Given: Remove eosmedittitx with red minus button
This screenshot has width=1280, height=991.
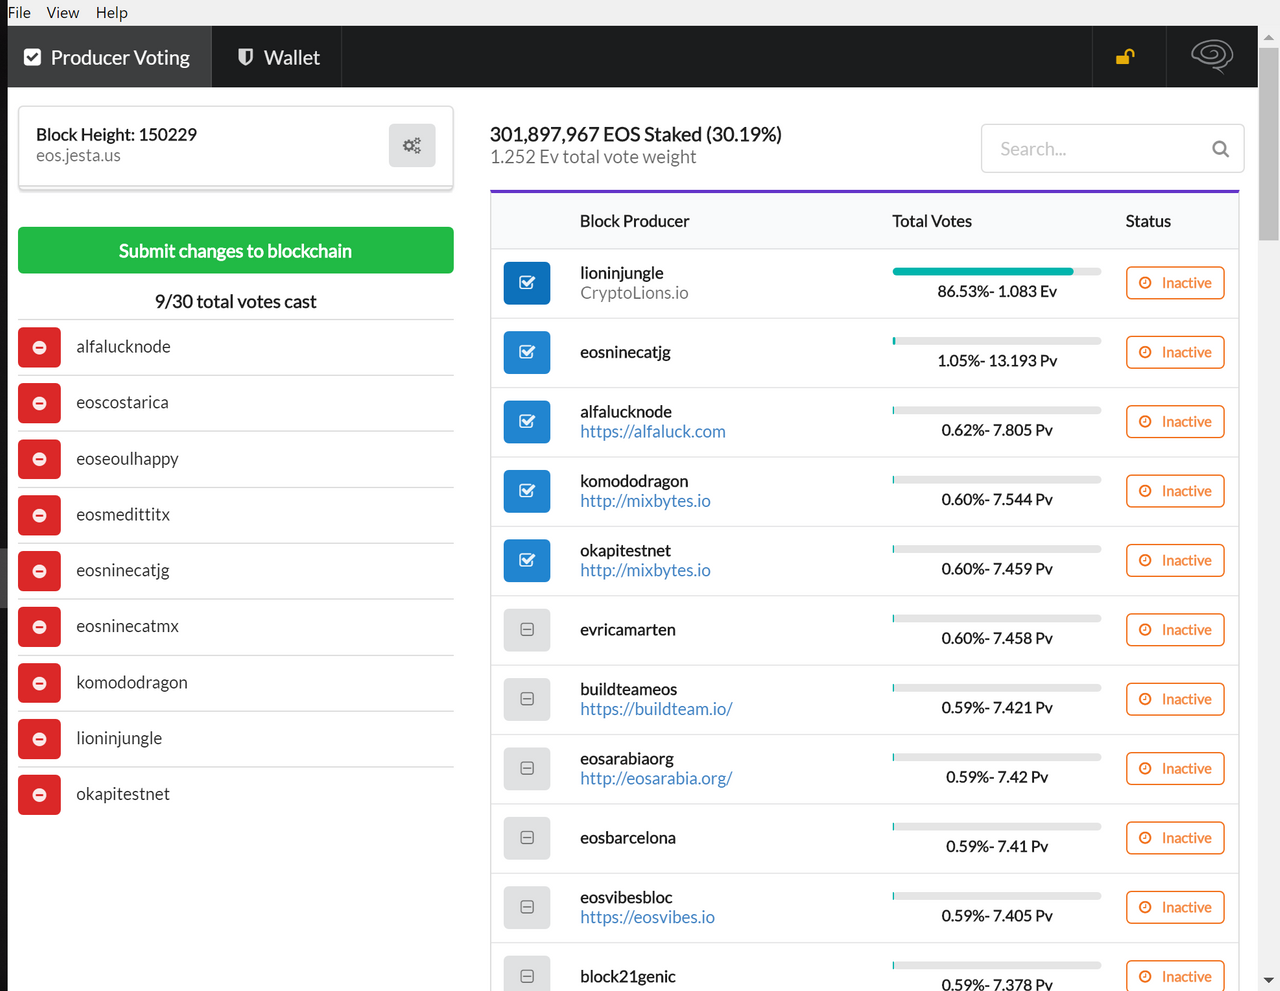Looking at the screenshot, I should [40, 516].
